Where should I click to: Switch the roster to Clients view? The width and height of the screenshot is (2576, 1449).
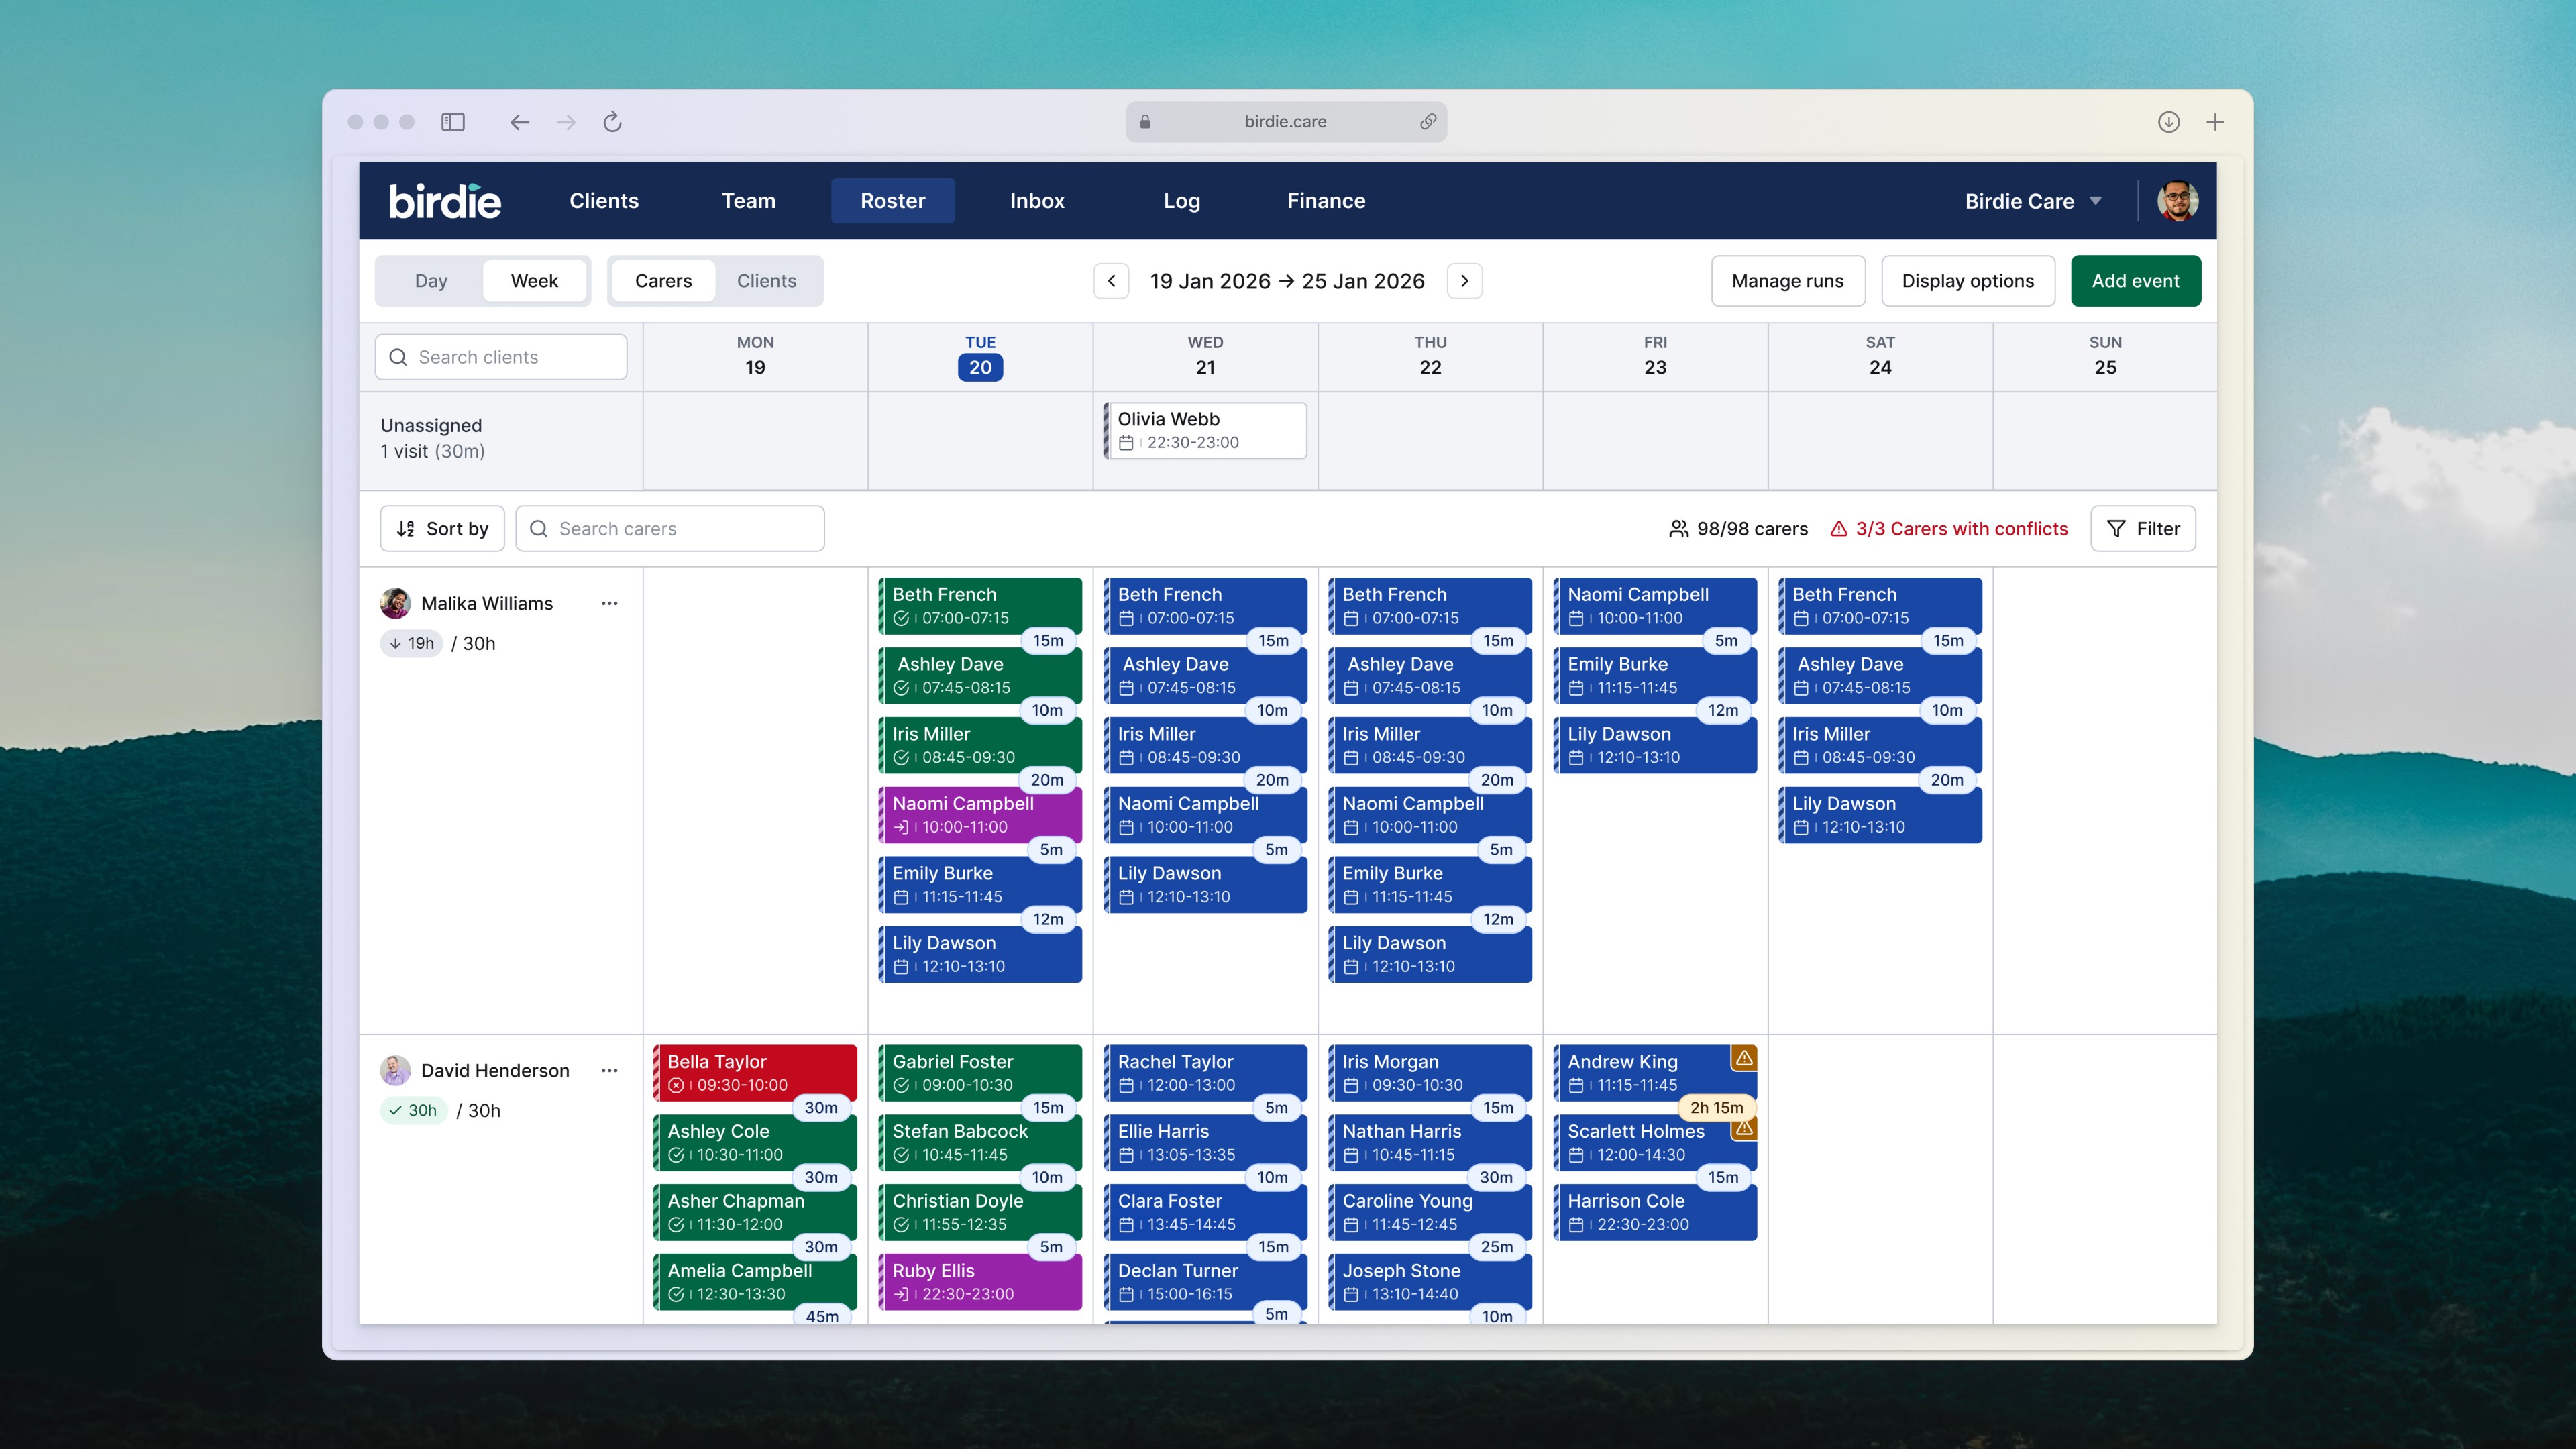tap(766, 281)
